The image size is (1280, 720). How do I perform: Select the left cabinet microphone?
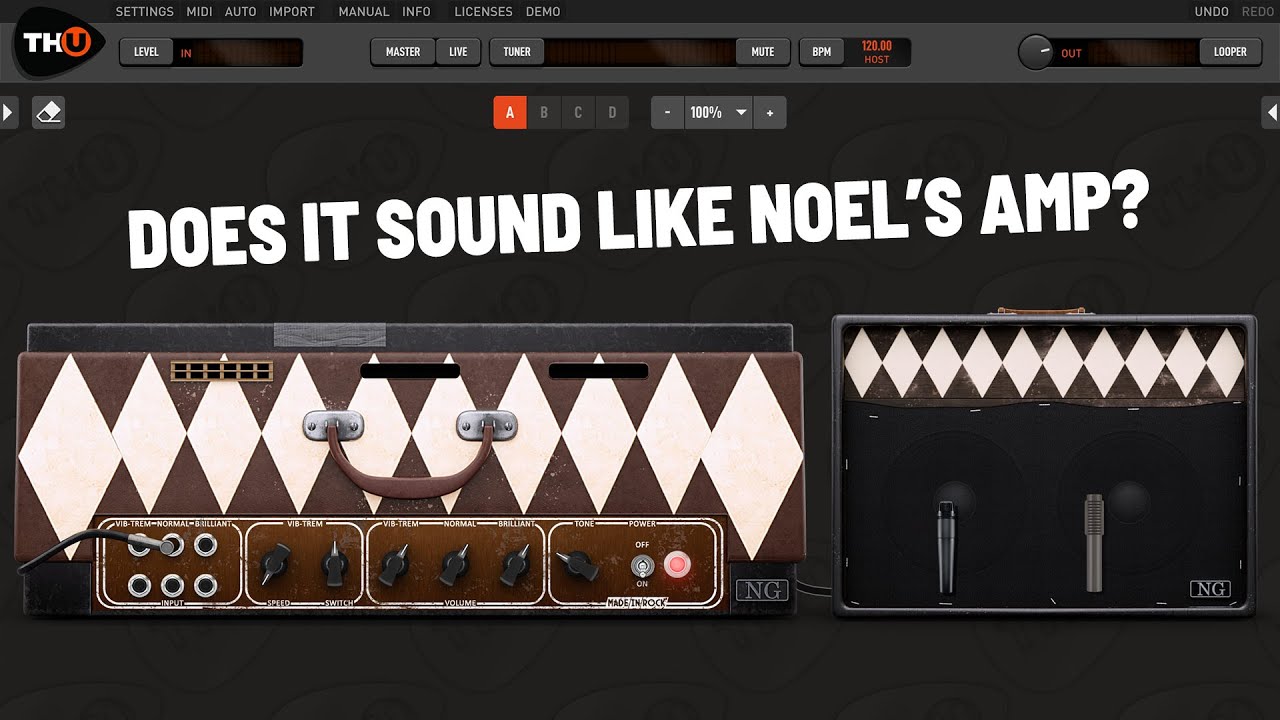coord(945,547)
